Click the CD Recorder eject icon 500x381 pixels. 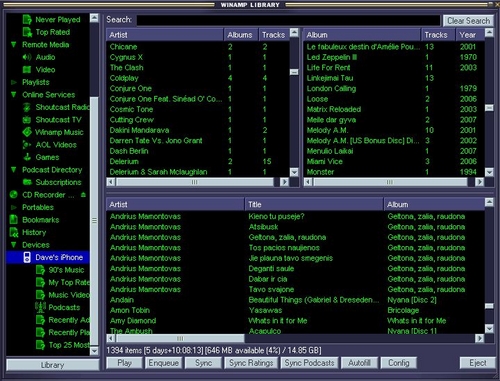tap(83, 194)
